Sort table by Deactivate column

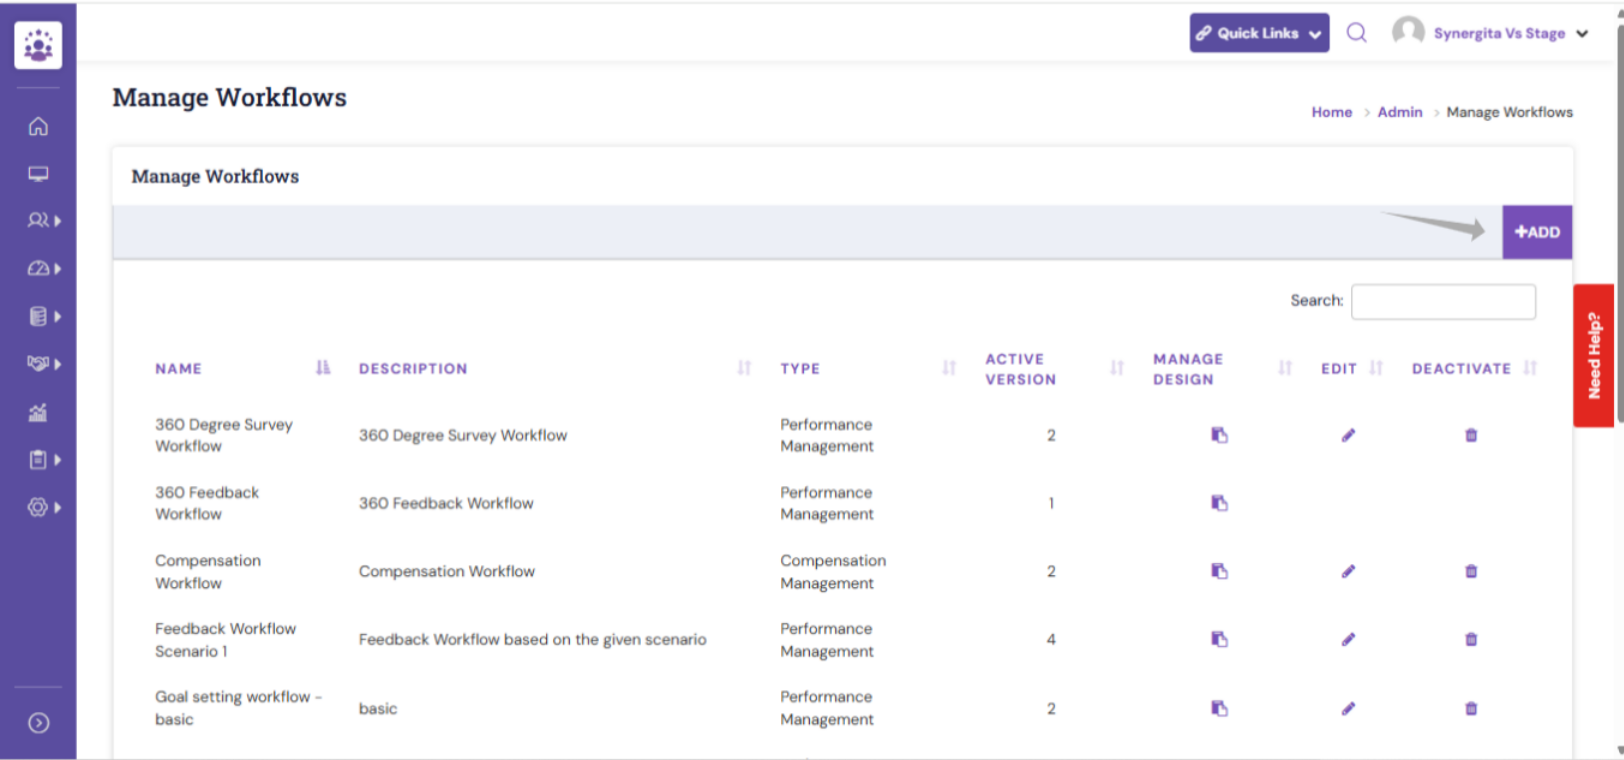[x=1474, y=368]
